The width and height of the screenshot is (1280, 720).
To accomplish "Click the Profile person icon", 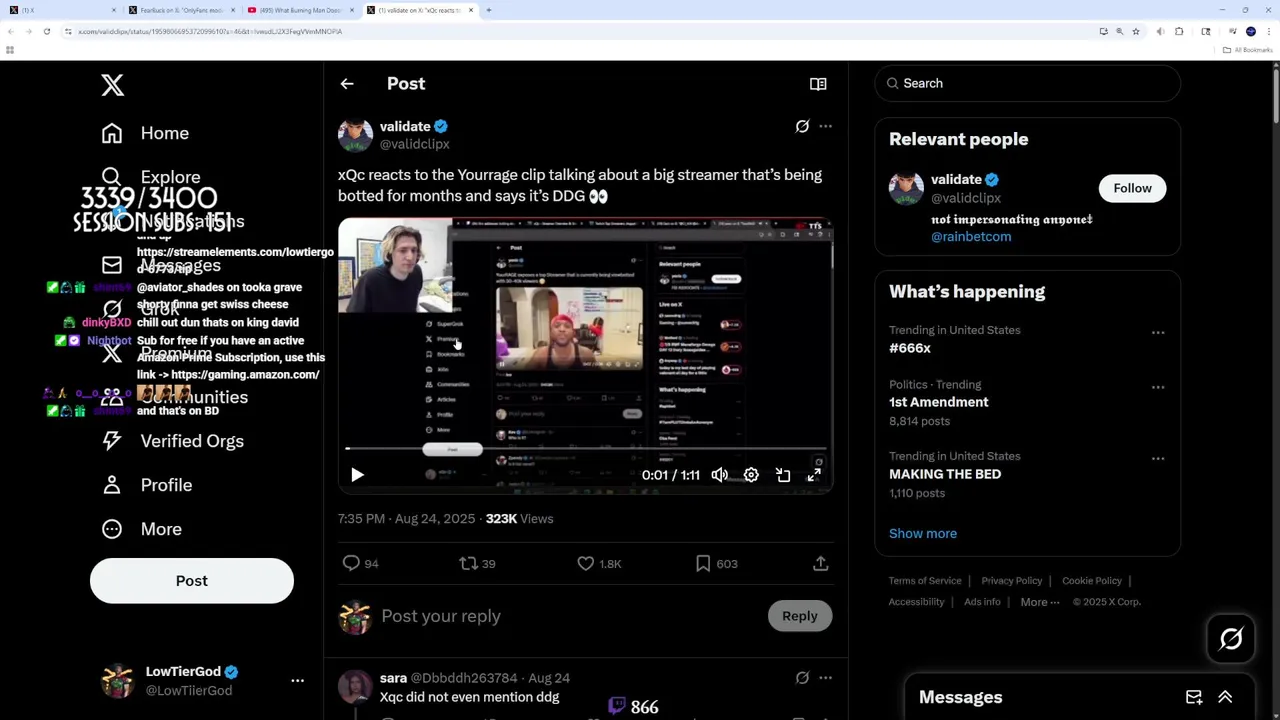I will click(x=112, y=485).
